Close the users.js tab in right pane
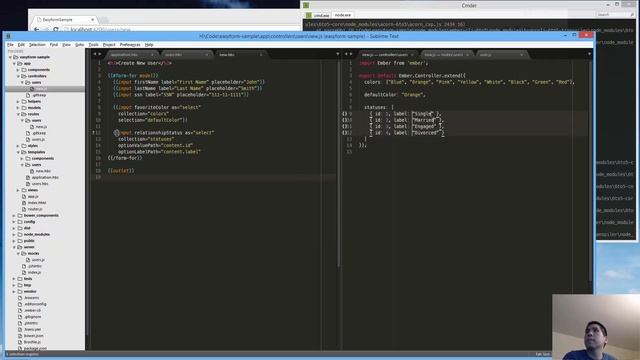The height and width of the screenshot is (360, 640). pos(522,55)
